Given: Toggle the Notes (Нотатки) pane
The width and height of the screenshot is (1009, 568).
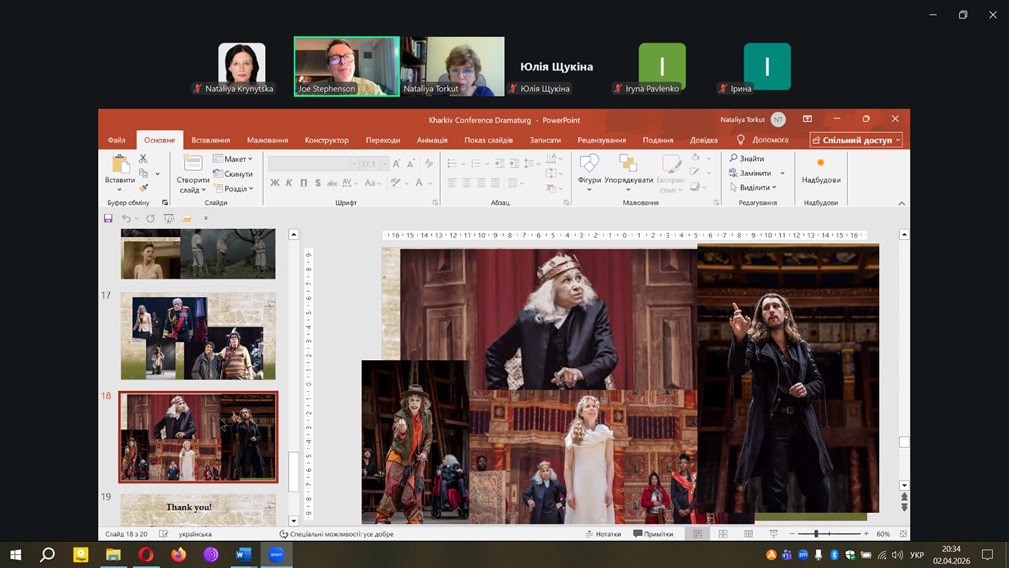Looking at the screenshot, I should pos(603,534).
